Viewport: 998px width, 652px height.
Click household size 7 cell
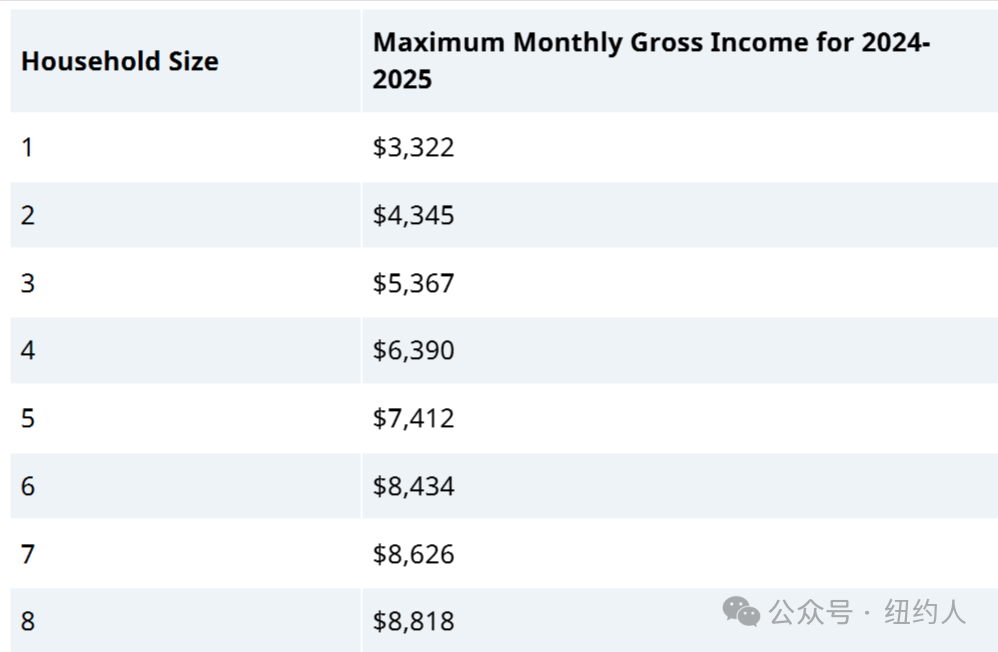pos(185,554)
